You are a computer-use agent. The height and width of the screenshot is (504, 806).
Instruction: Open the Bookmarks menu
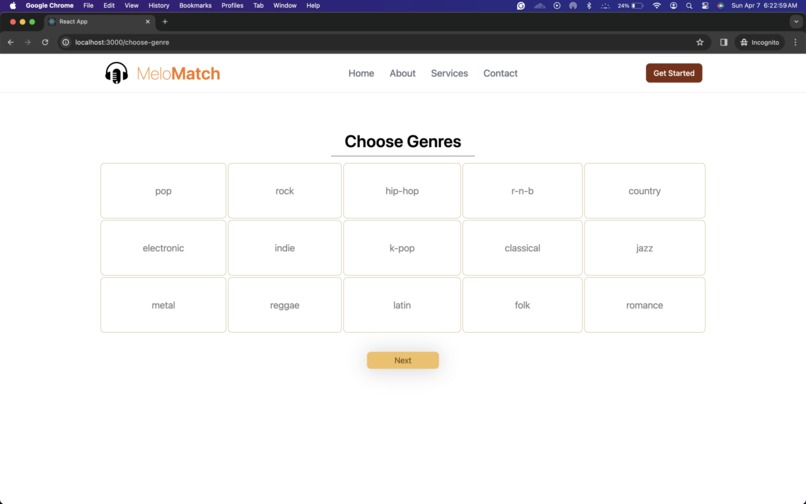[195, 6]
